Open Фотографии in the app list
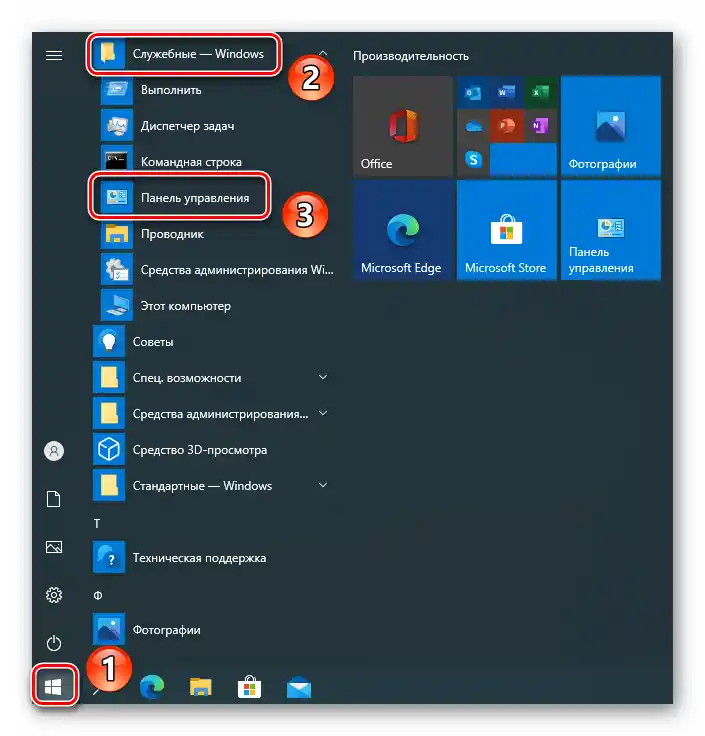The width and height of the screenshot is (705, 736). (214, 629)
